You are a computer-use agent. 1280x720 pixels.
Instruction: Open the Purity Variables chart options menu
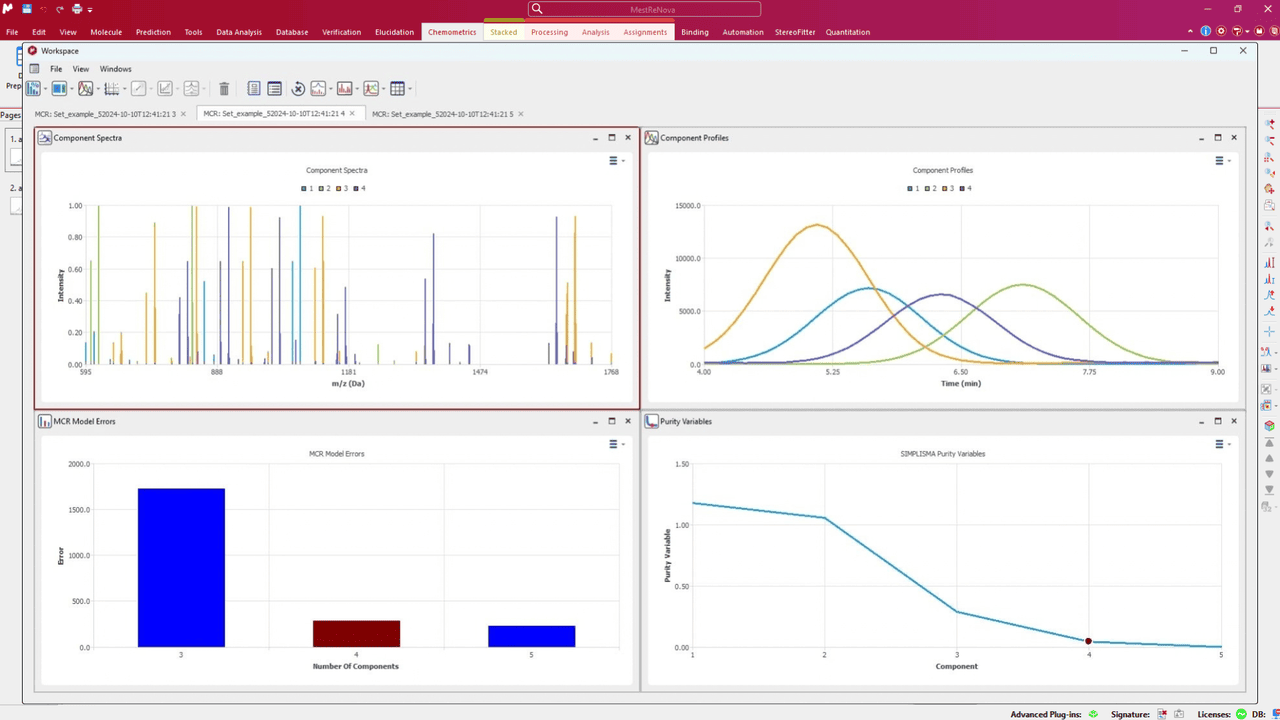(x=1221, y=444)
